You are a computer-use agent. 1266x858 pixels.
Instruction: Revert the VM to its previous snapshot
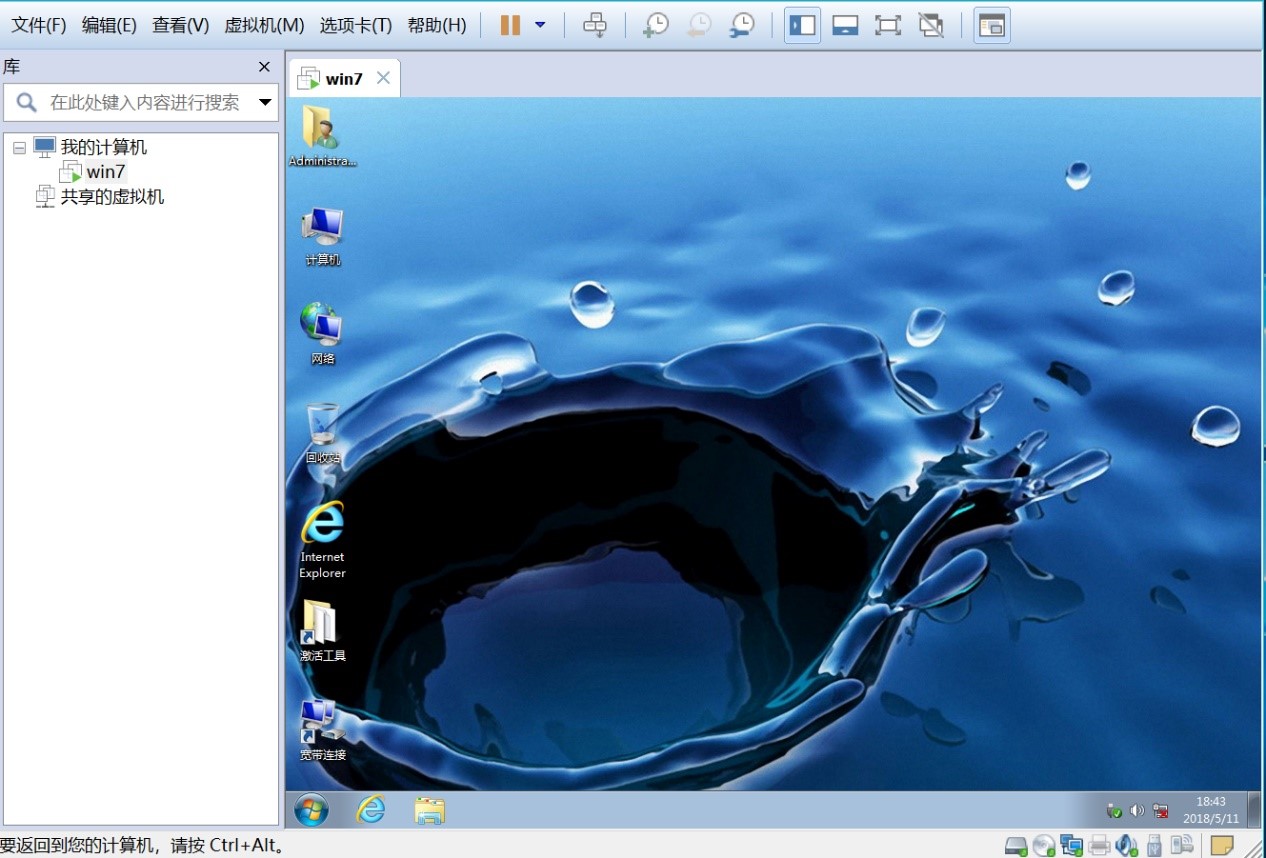pyautogui.click(x=699, y=25)
